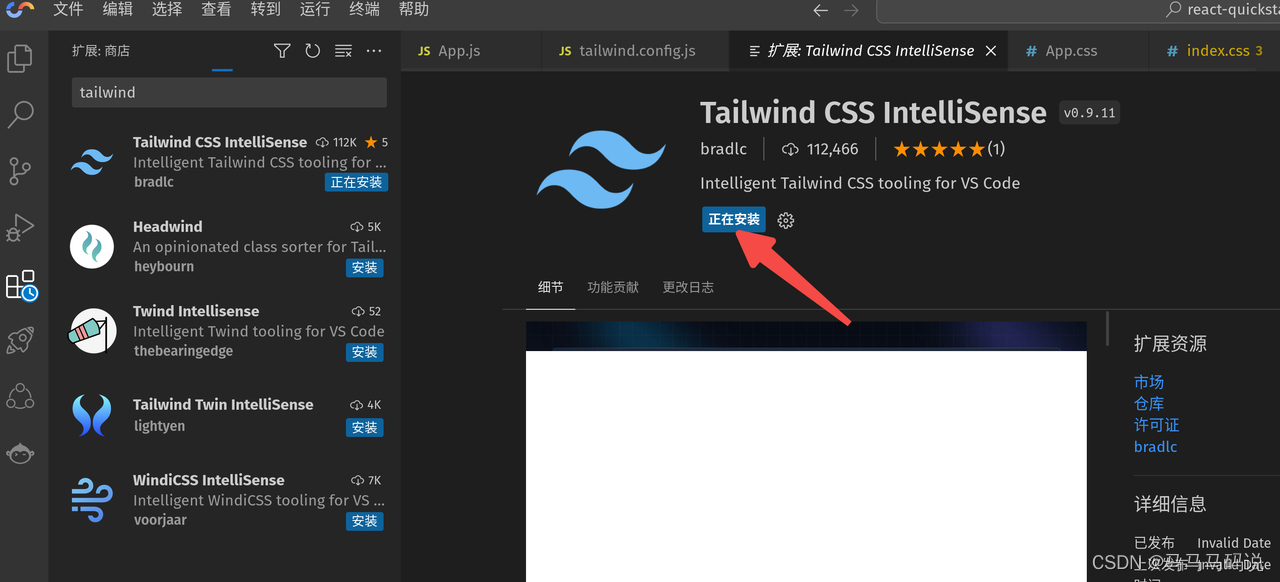Click the readme scrollbar beside preview
Screen dimensions: 1280x582
(1107, 329)
